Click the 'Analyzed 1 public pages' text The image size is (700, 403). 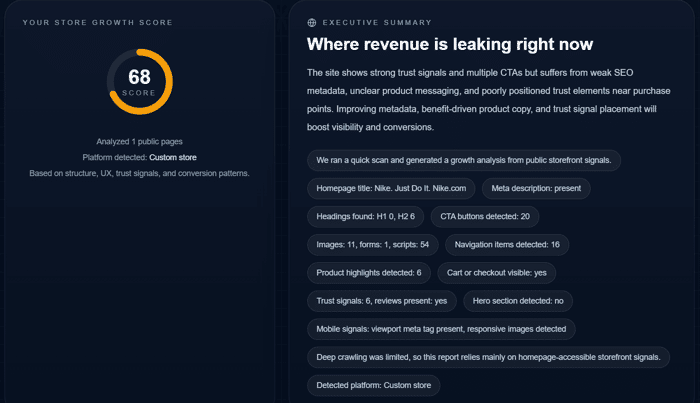point(139,141)
